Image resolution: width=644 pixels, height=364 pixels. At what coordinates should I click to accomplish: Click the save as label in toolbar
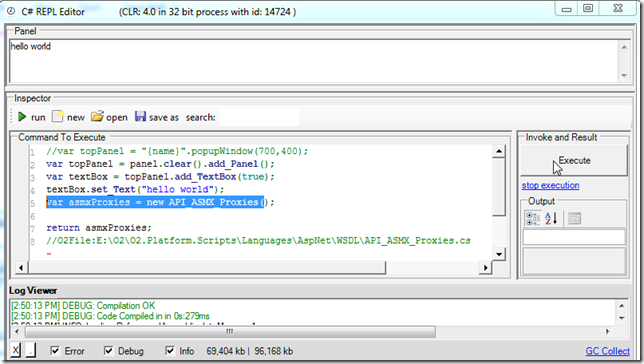point(164,117)
